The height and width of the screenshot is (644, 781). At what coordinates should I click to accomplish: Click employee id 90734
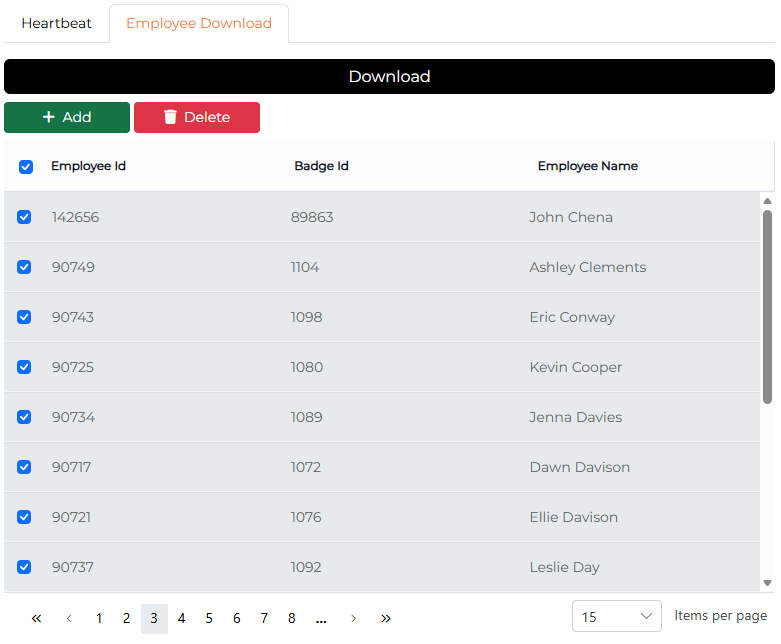(73, 417)
